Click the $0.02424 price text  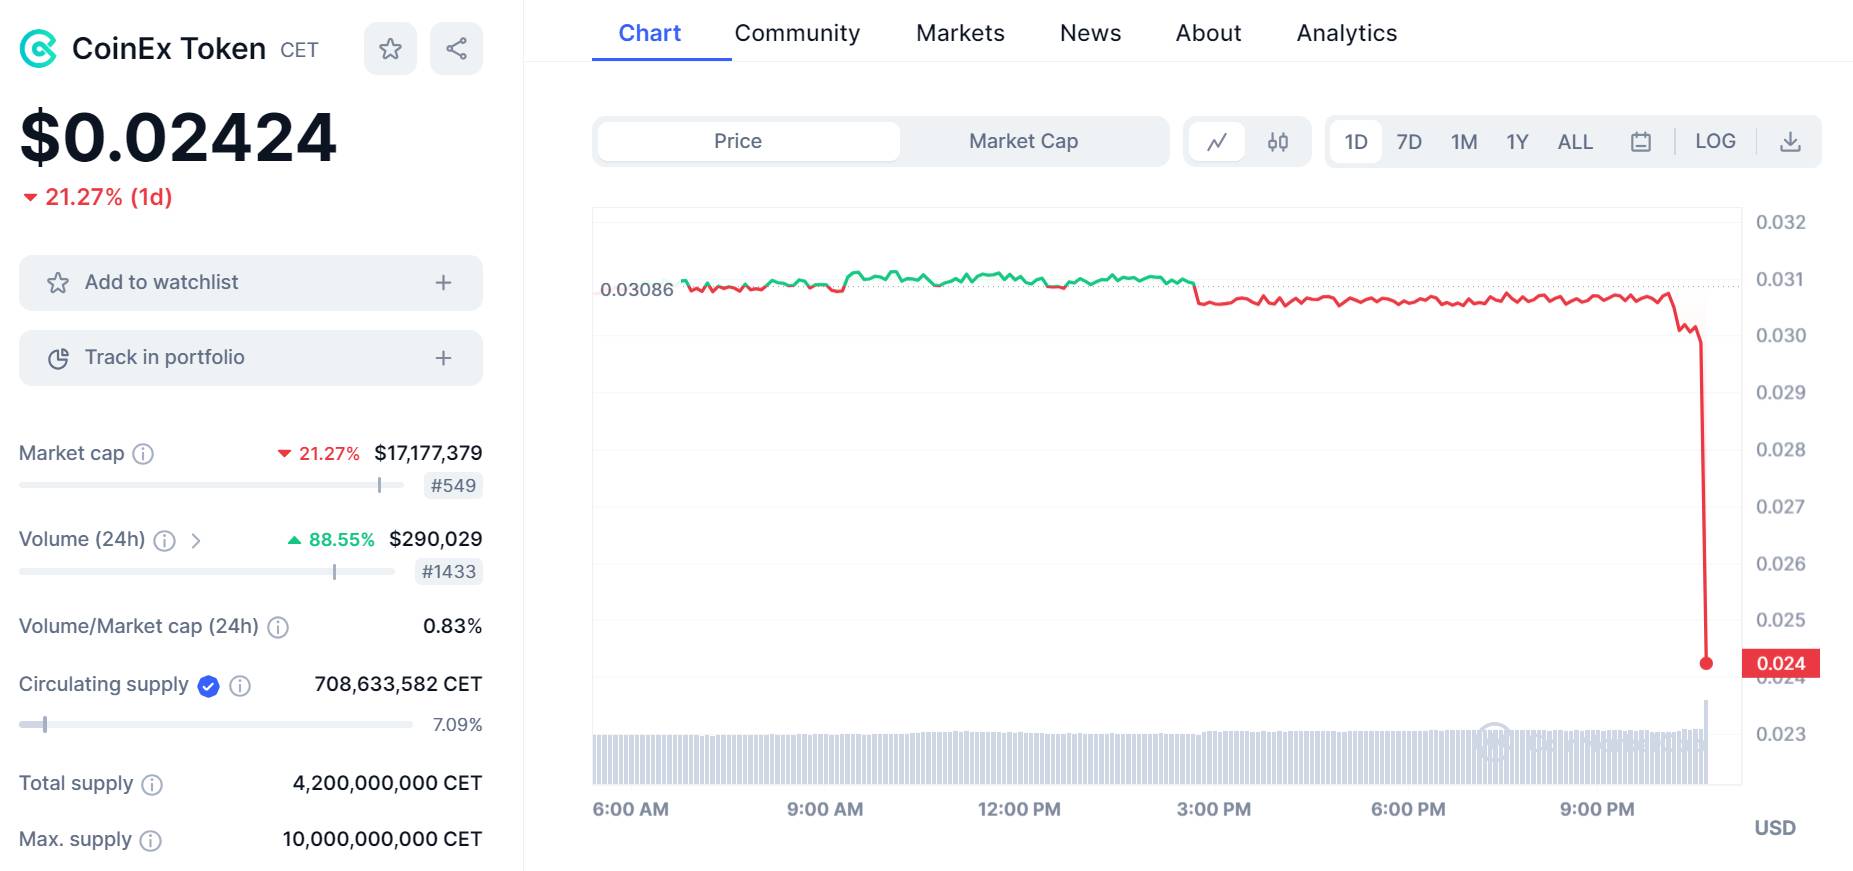pos(178,137)
